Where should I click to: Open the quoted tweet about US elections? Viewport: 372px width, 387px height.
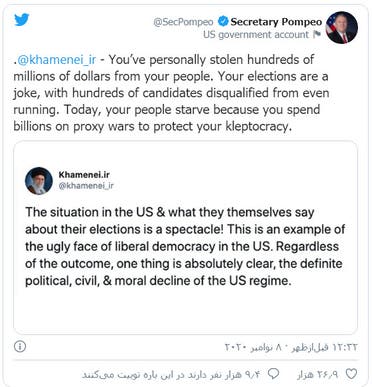tap(185, 237)
